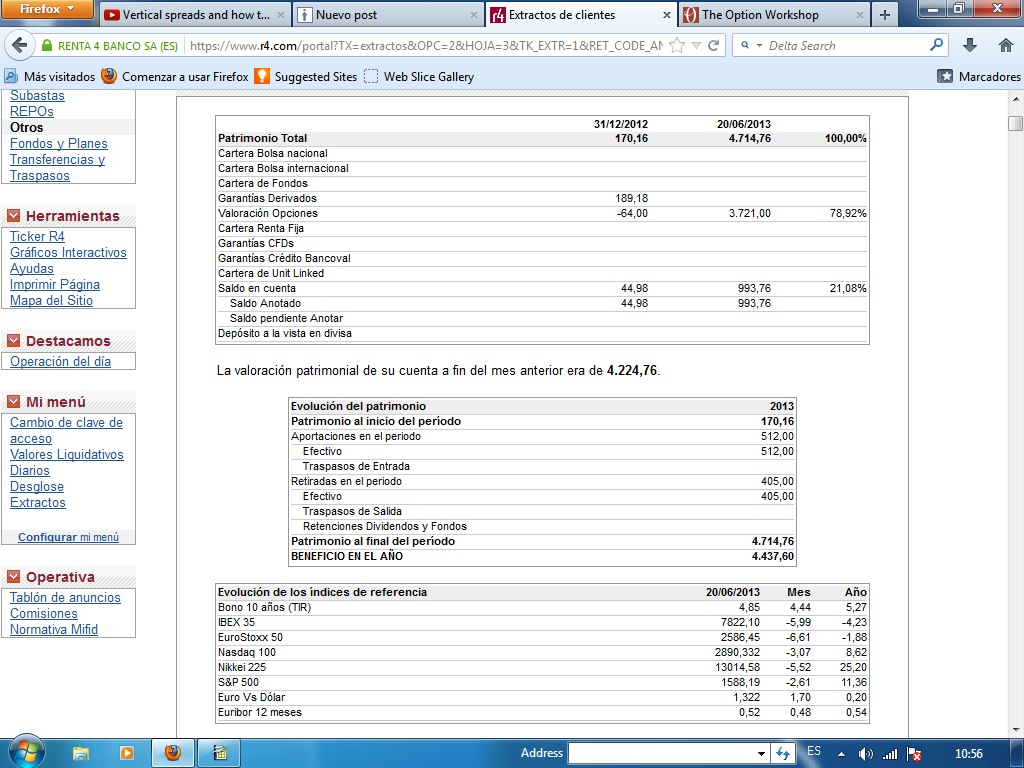Open the Normativa Mifid link
The image size is (1024, 768).
pyautogui.click(x=54, y=630)
